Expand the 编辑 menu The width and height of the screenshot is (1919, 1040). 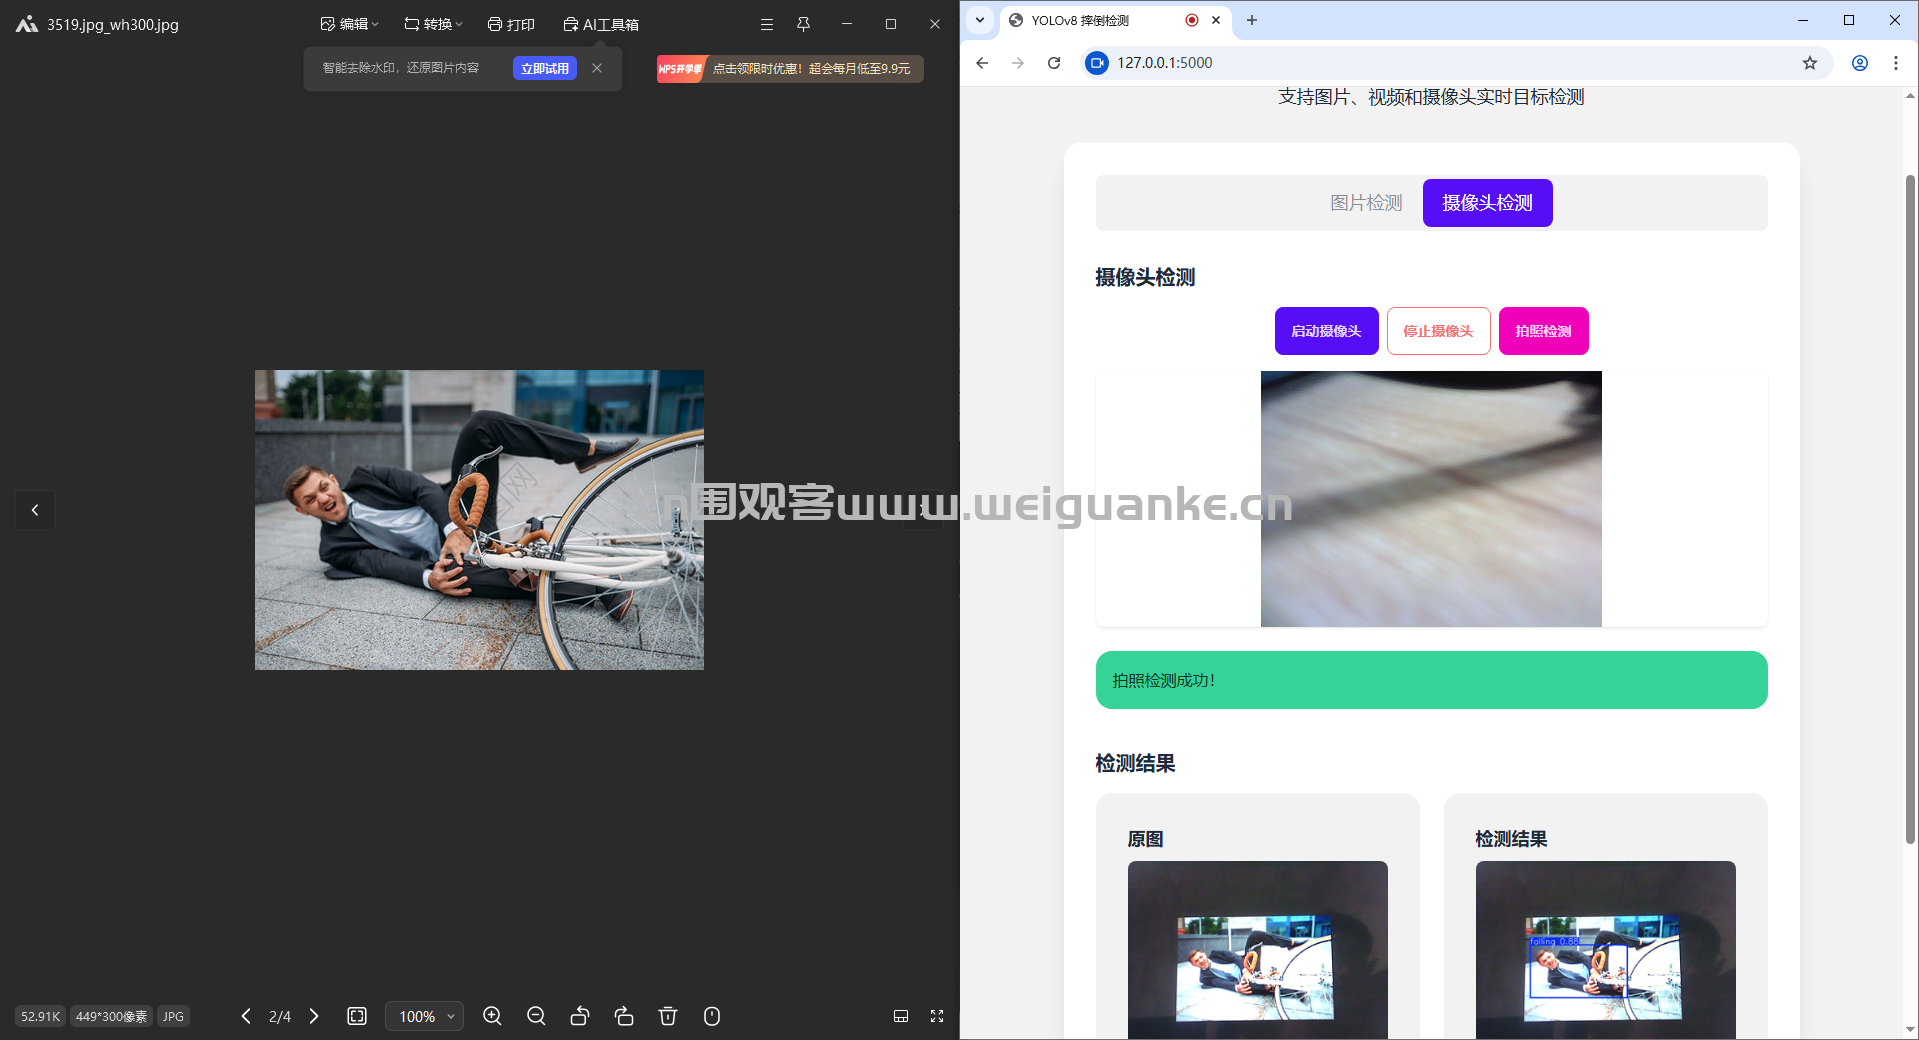coord(349,24)
